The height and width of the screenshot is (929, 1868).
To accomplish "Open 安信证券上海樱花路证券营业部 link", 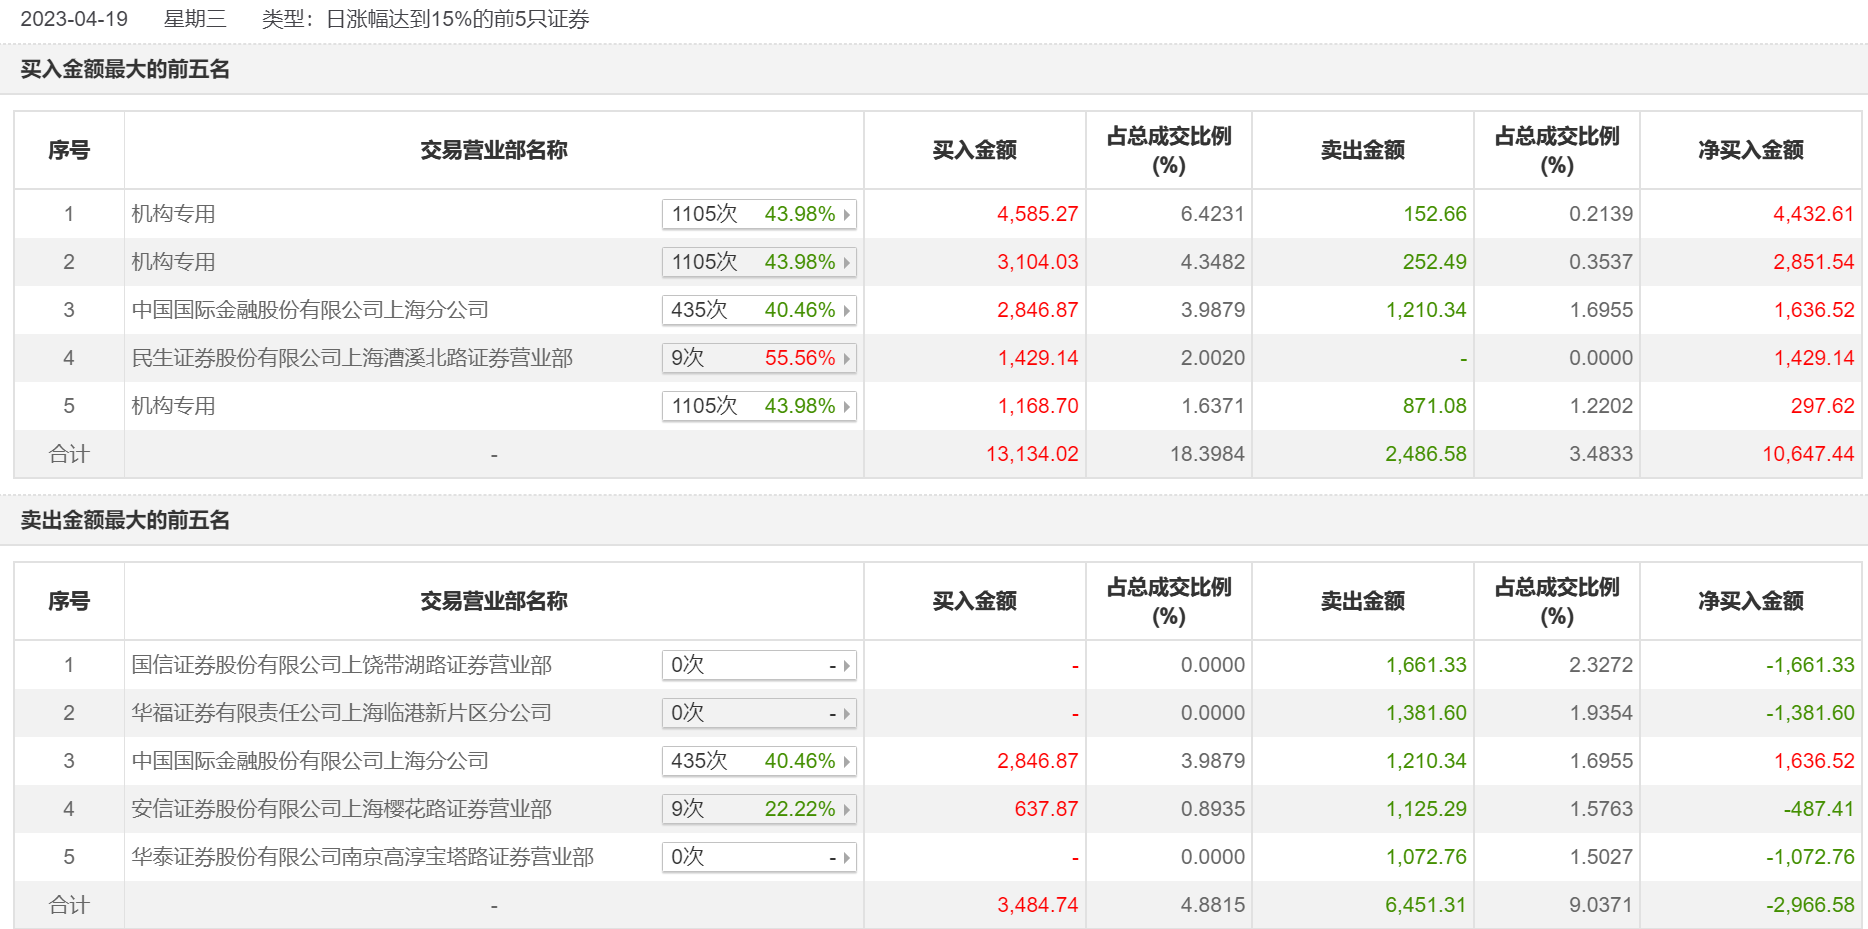I will pos(342,809).
